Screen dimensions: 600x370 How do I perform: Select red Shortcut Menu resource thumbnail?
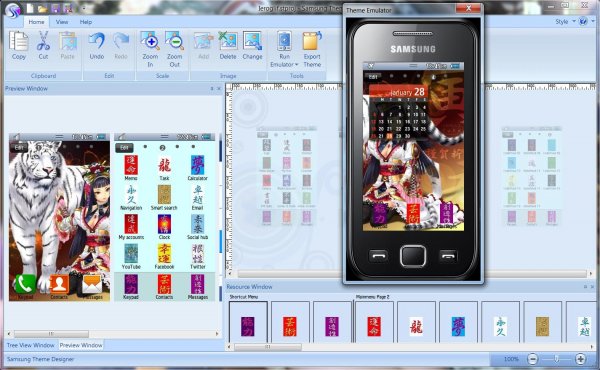(290, 322)
